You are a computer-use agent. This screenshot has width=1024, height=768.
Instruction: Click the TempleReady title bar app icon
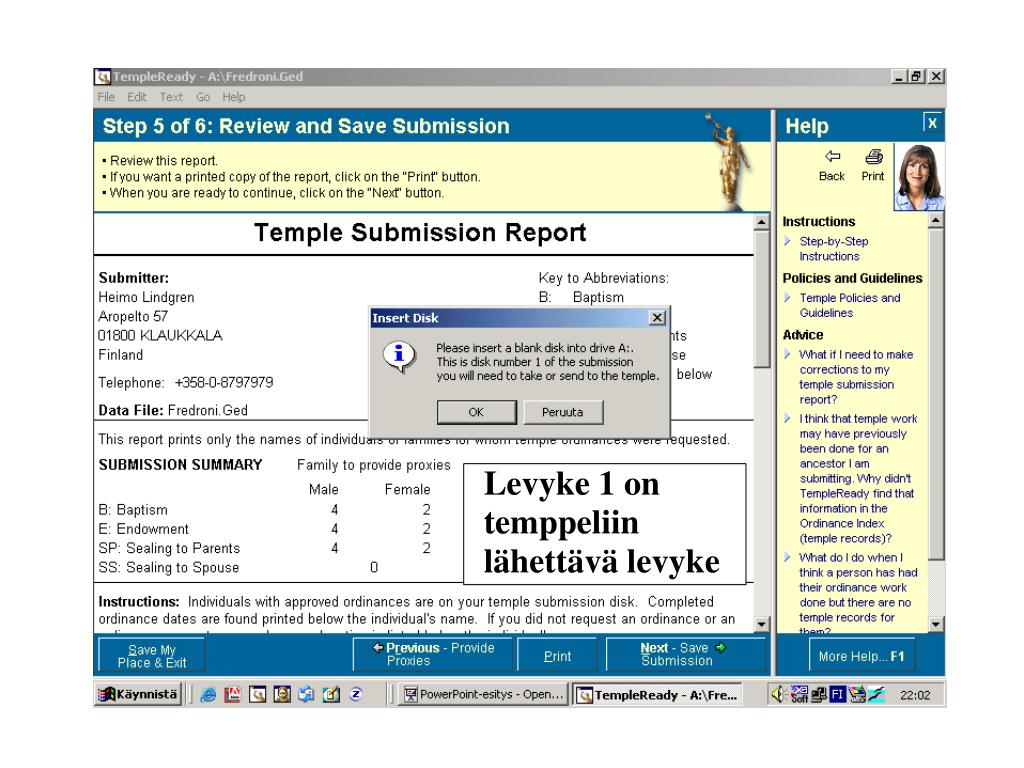pyautogui.click(x=103, y=76)
